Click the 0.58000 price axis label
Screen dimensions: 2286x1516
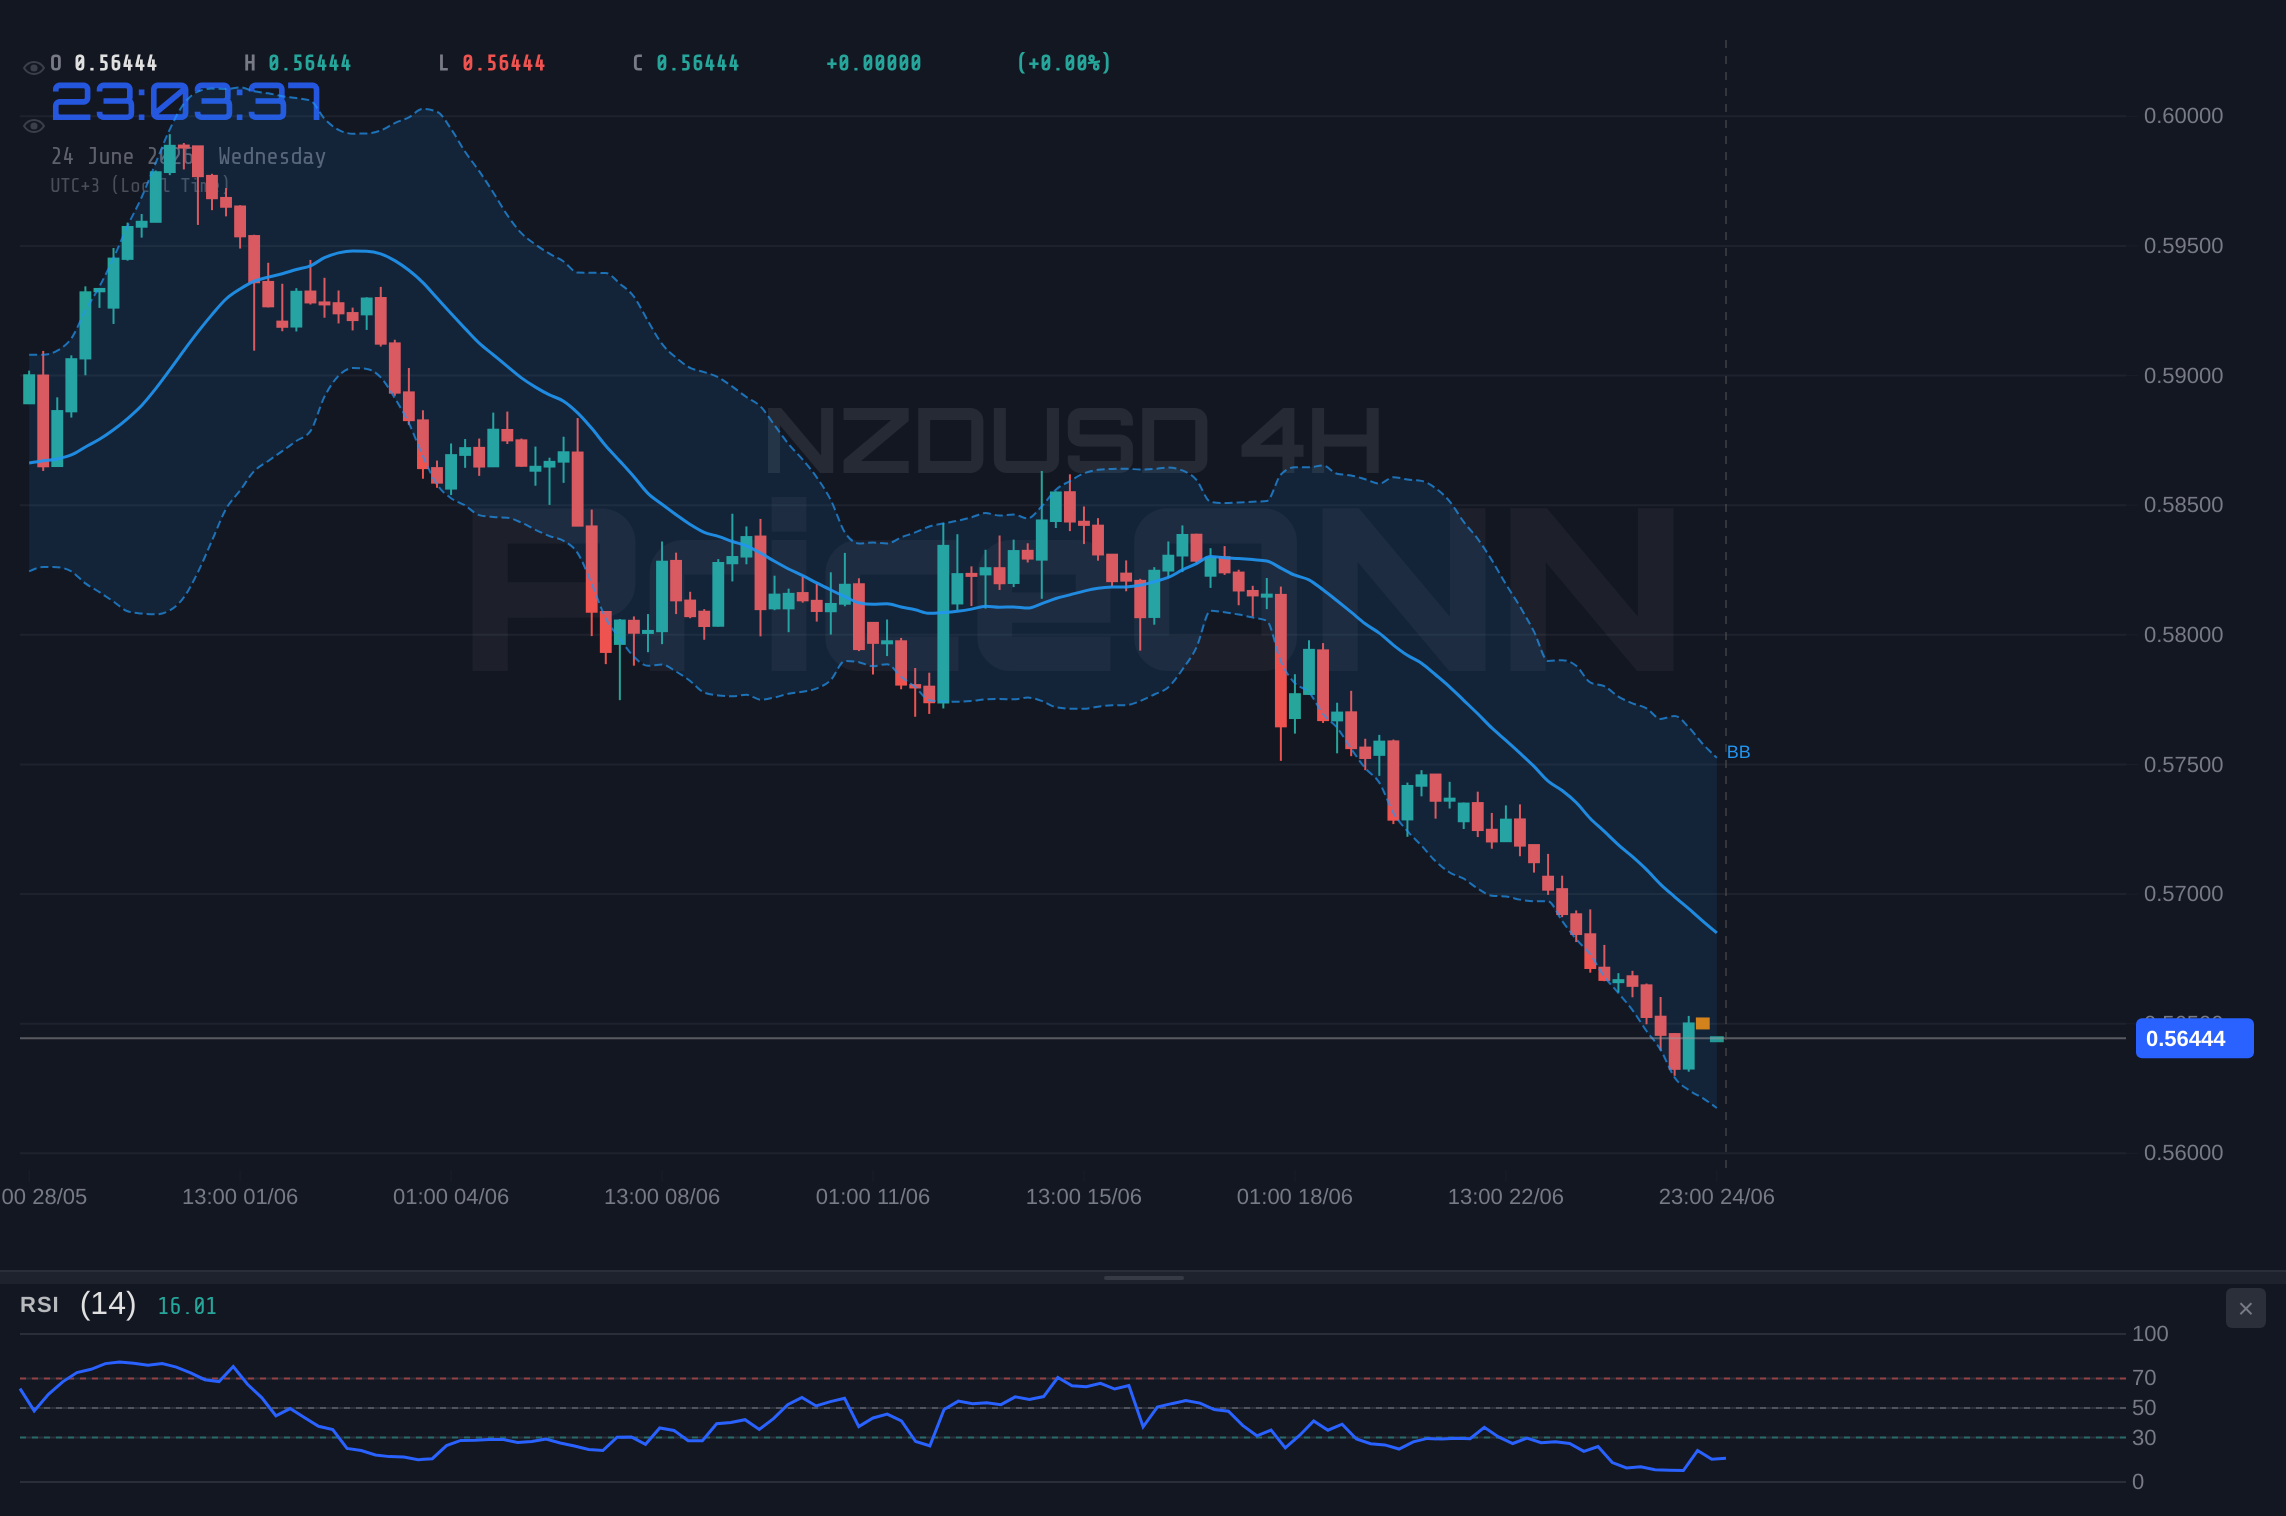[2183, 635]
